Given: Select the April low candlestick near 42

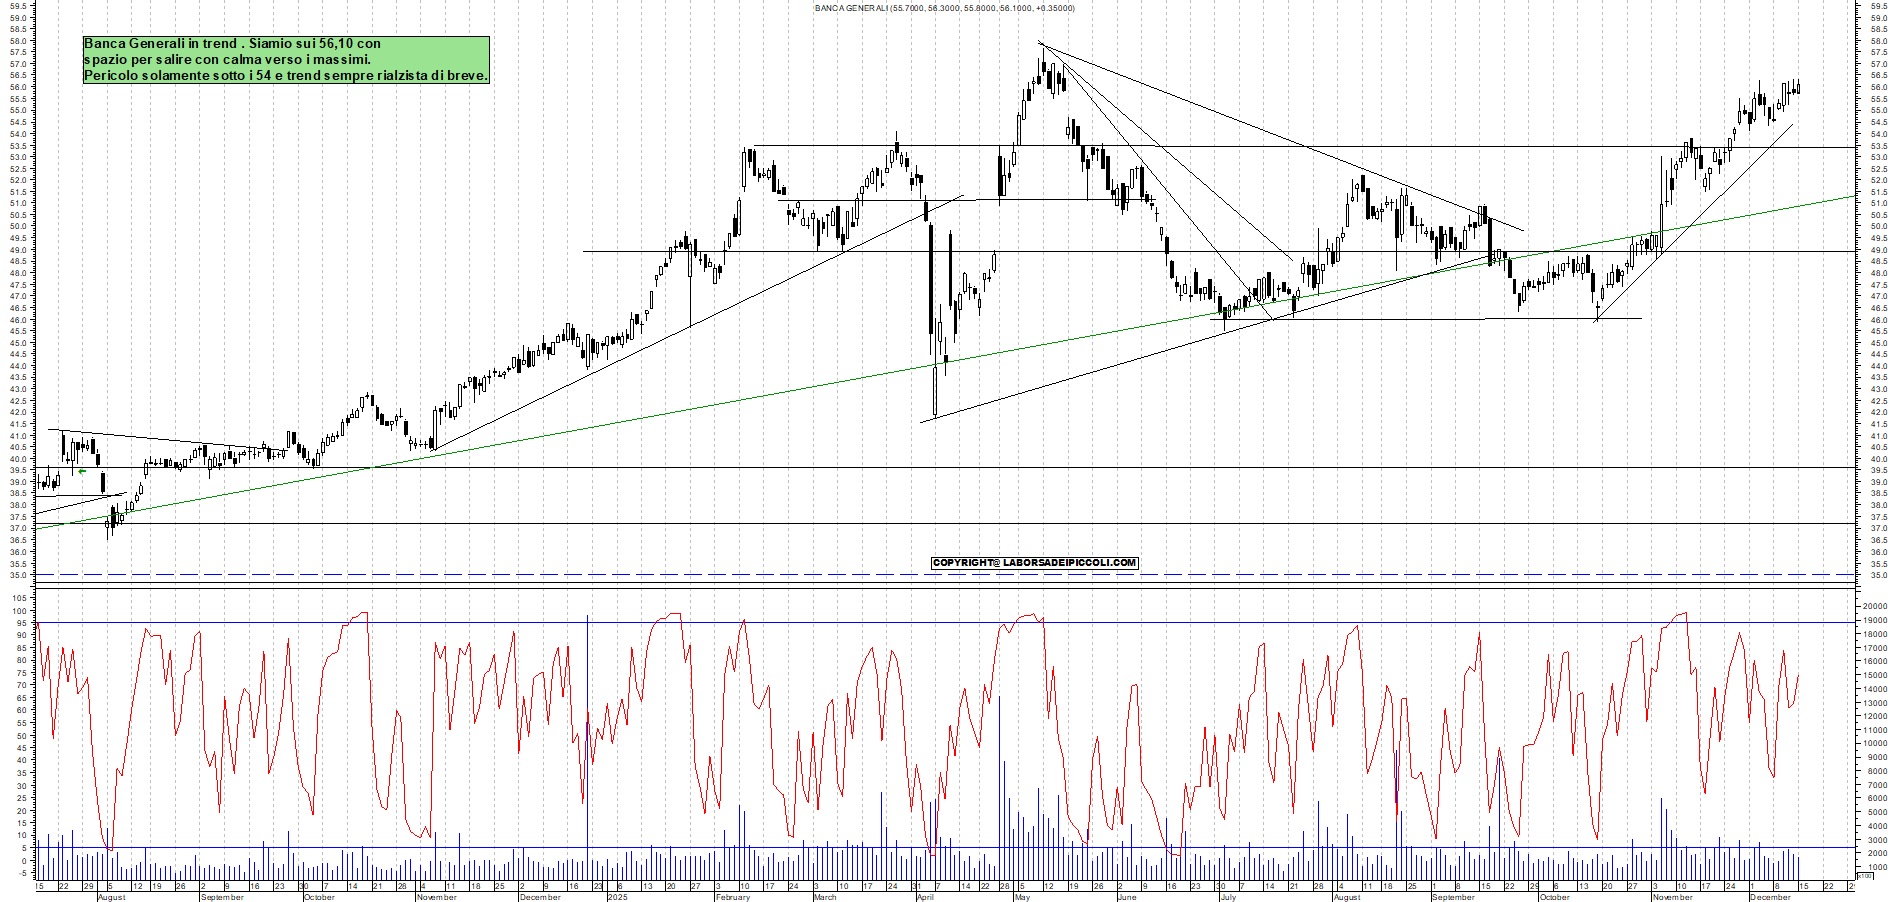Looking at the screenshot, I should (x=935, y=392).
